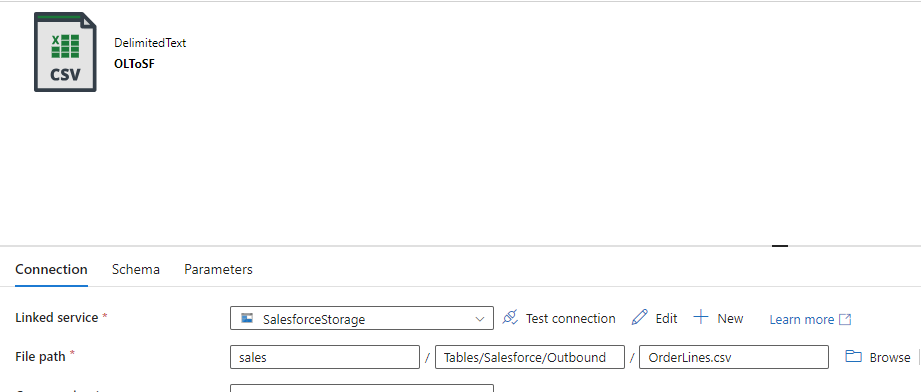Viewport: 921px width, 392px height.
Task: Click the pencil icon to edit linked service
Action: point(639,317)
